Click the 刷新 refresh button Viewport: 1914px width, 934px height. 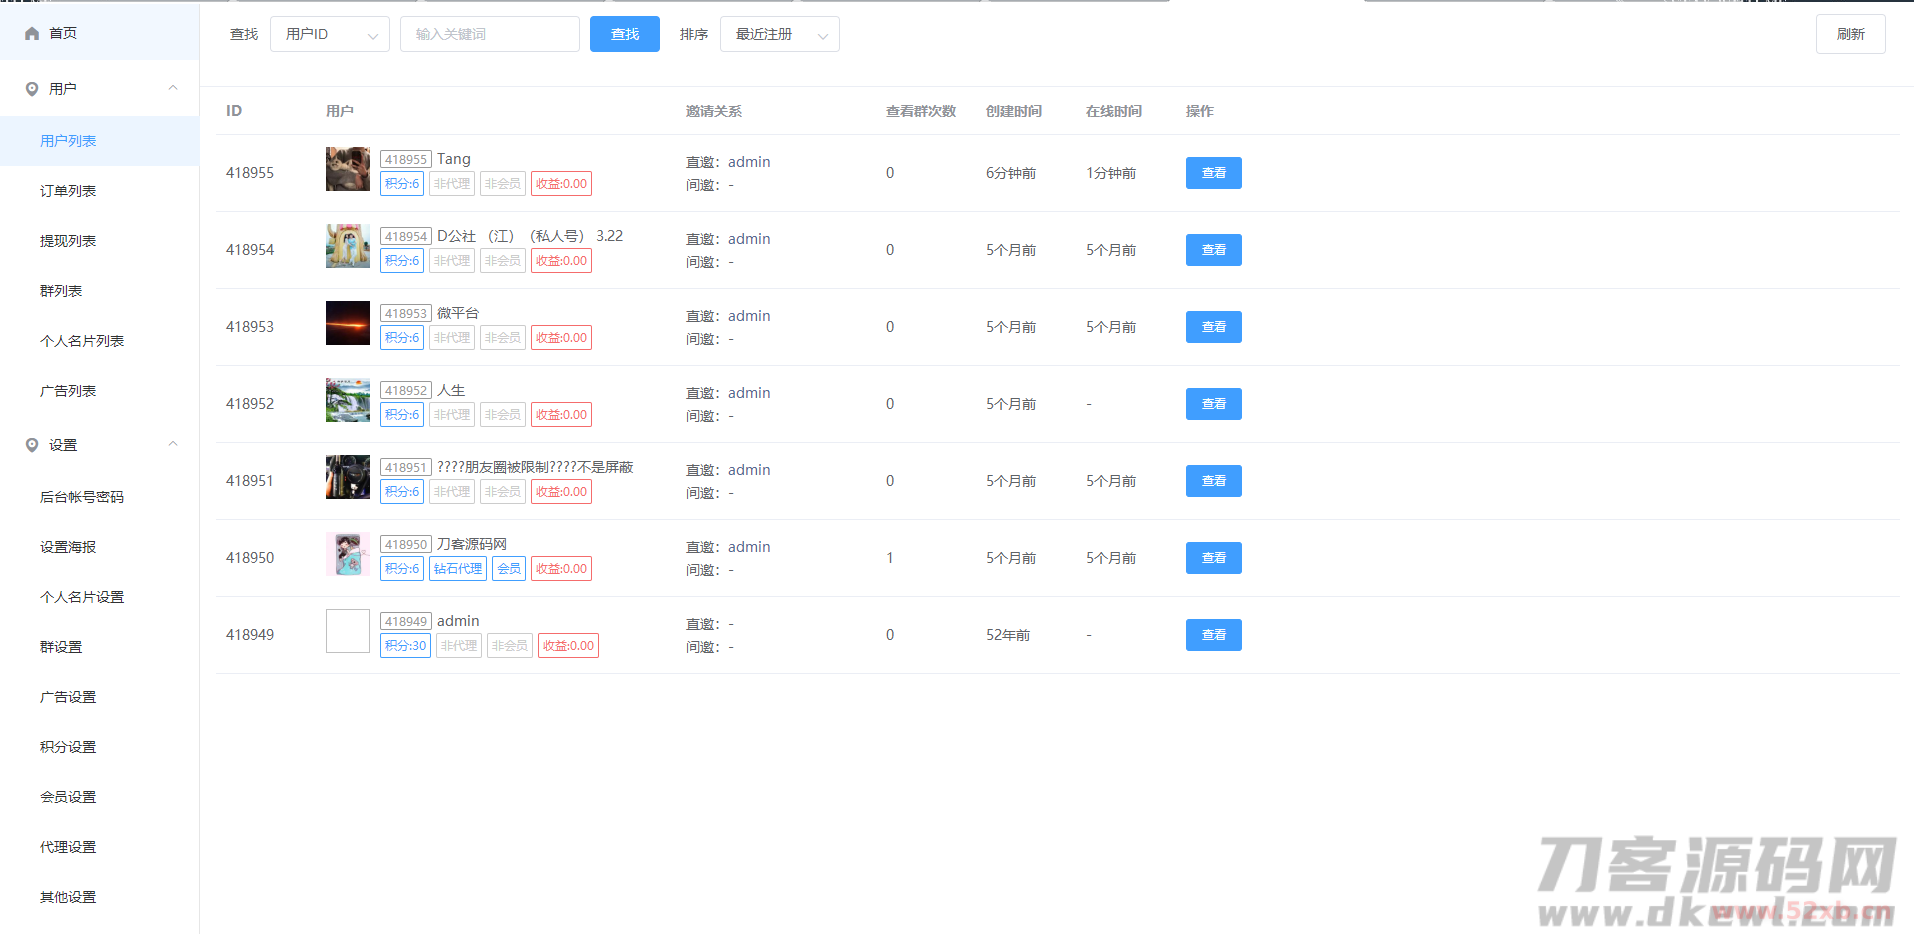(x=1850, y=34)
